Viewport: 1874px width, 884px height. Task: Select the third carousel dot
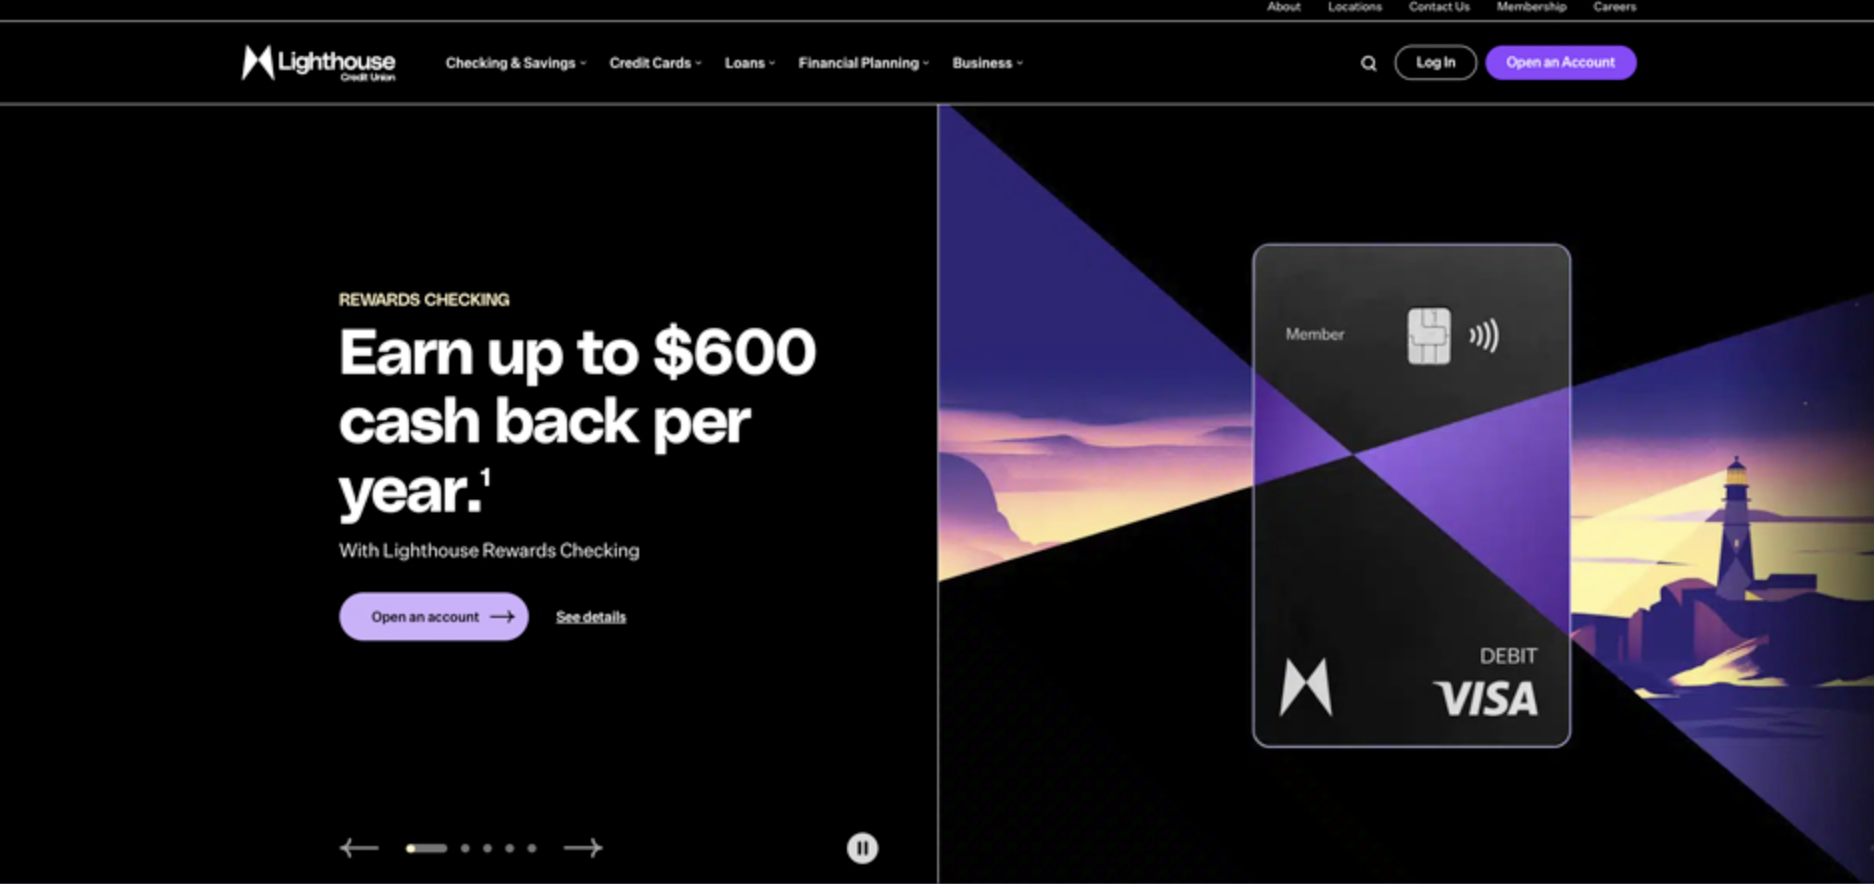(487, 848)
